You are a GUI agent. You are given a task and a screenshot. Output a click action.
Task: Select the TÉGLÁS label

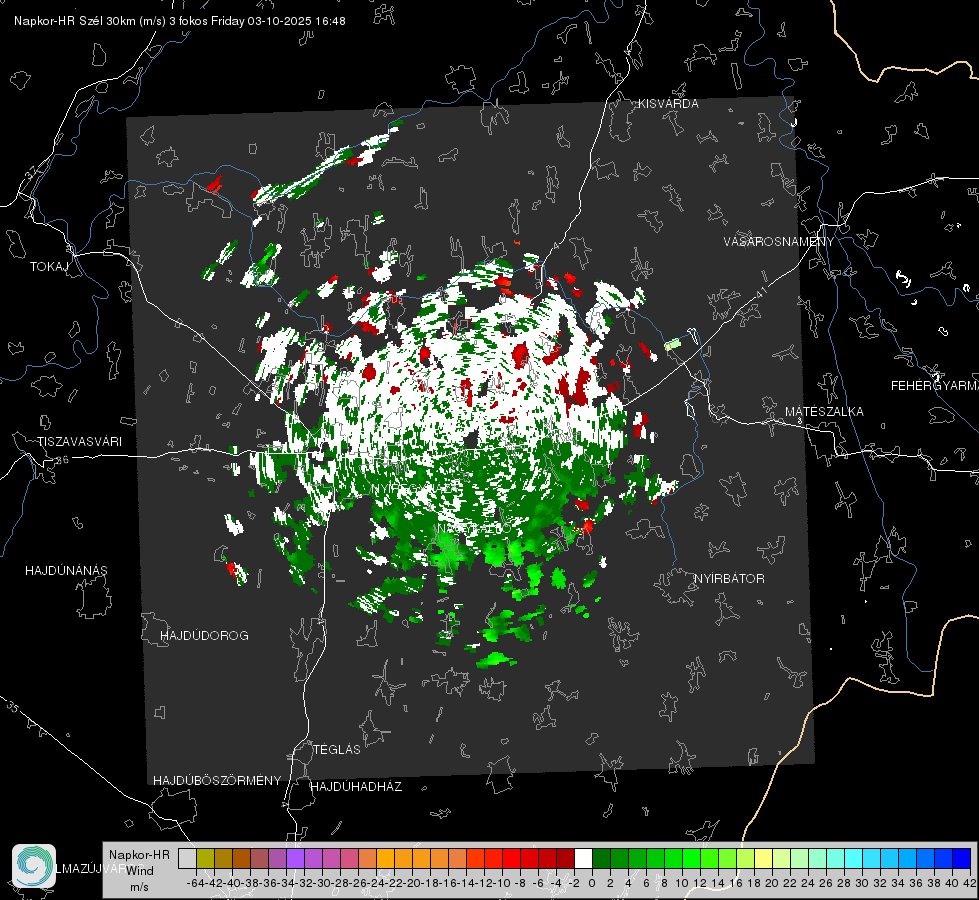337,749
